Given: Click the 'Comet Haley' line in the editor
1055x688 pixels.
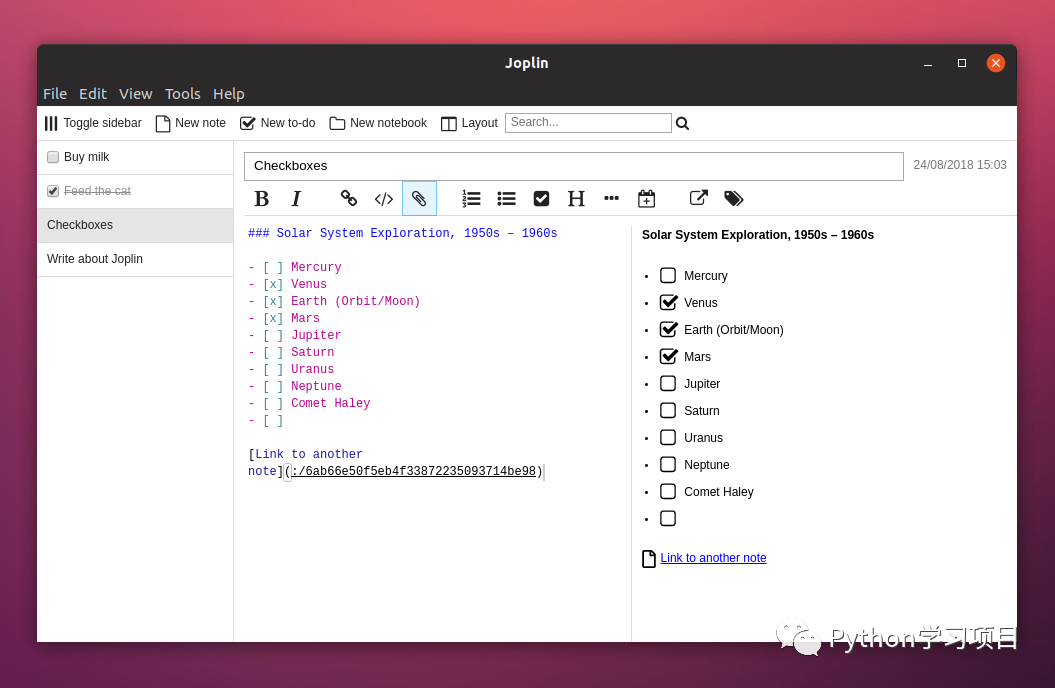Looking at the screenshot, I should coord(309,403).
